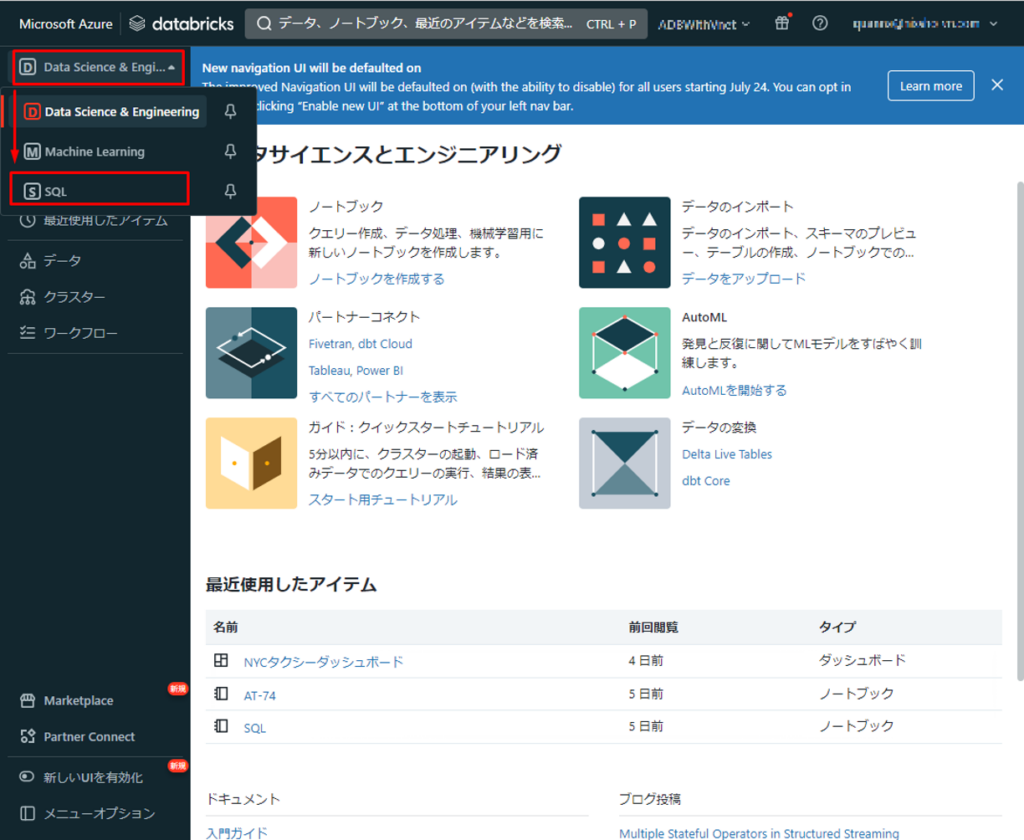
Task: Select SQL from the persona menu
Action: [x=99, y=190]
